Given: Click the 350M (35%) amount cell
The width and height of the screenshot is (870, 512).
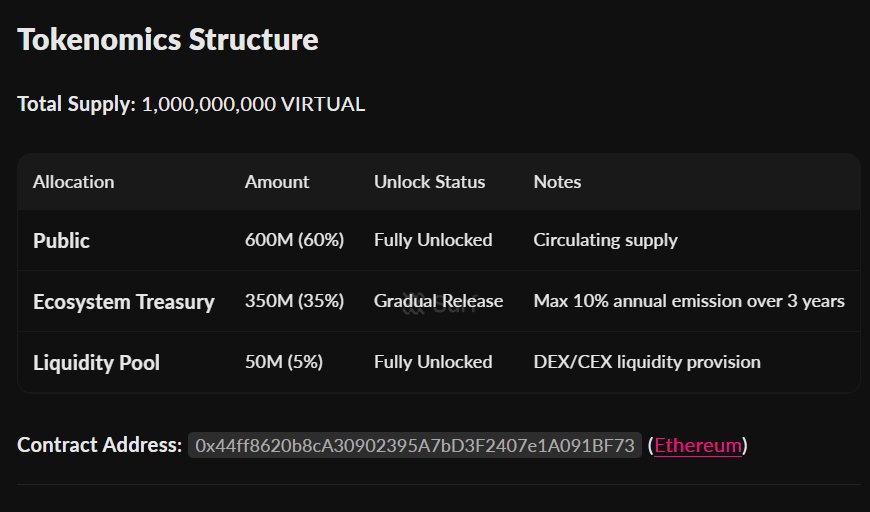Looking at the screenshot, I should point(294,301).
